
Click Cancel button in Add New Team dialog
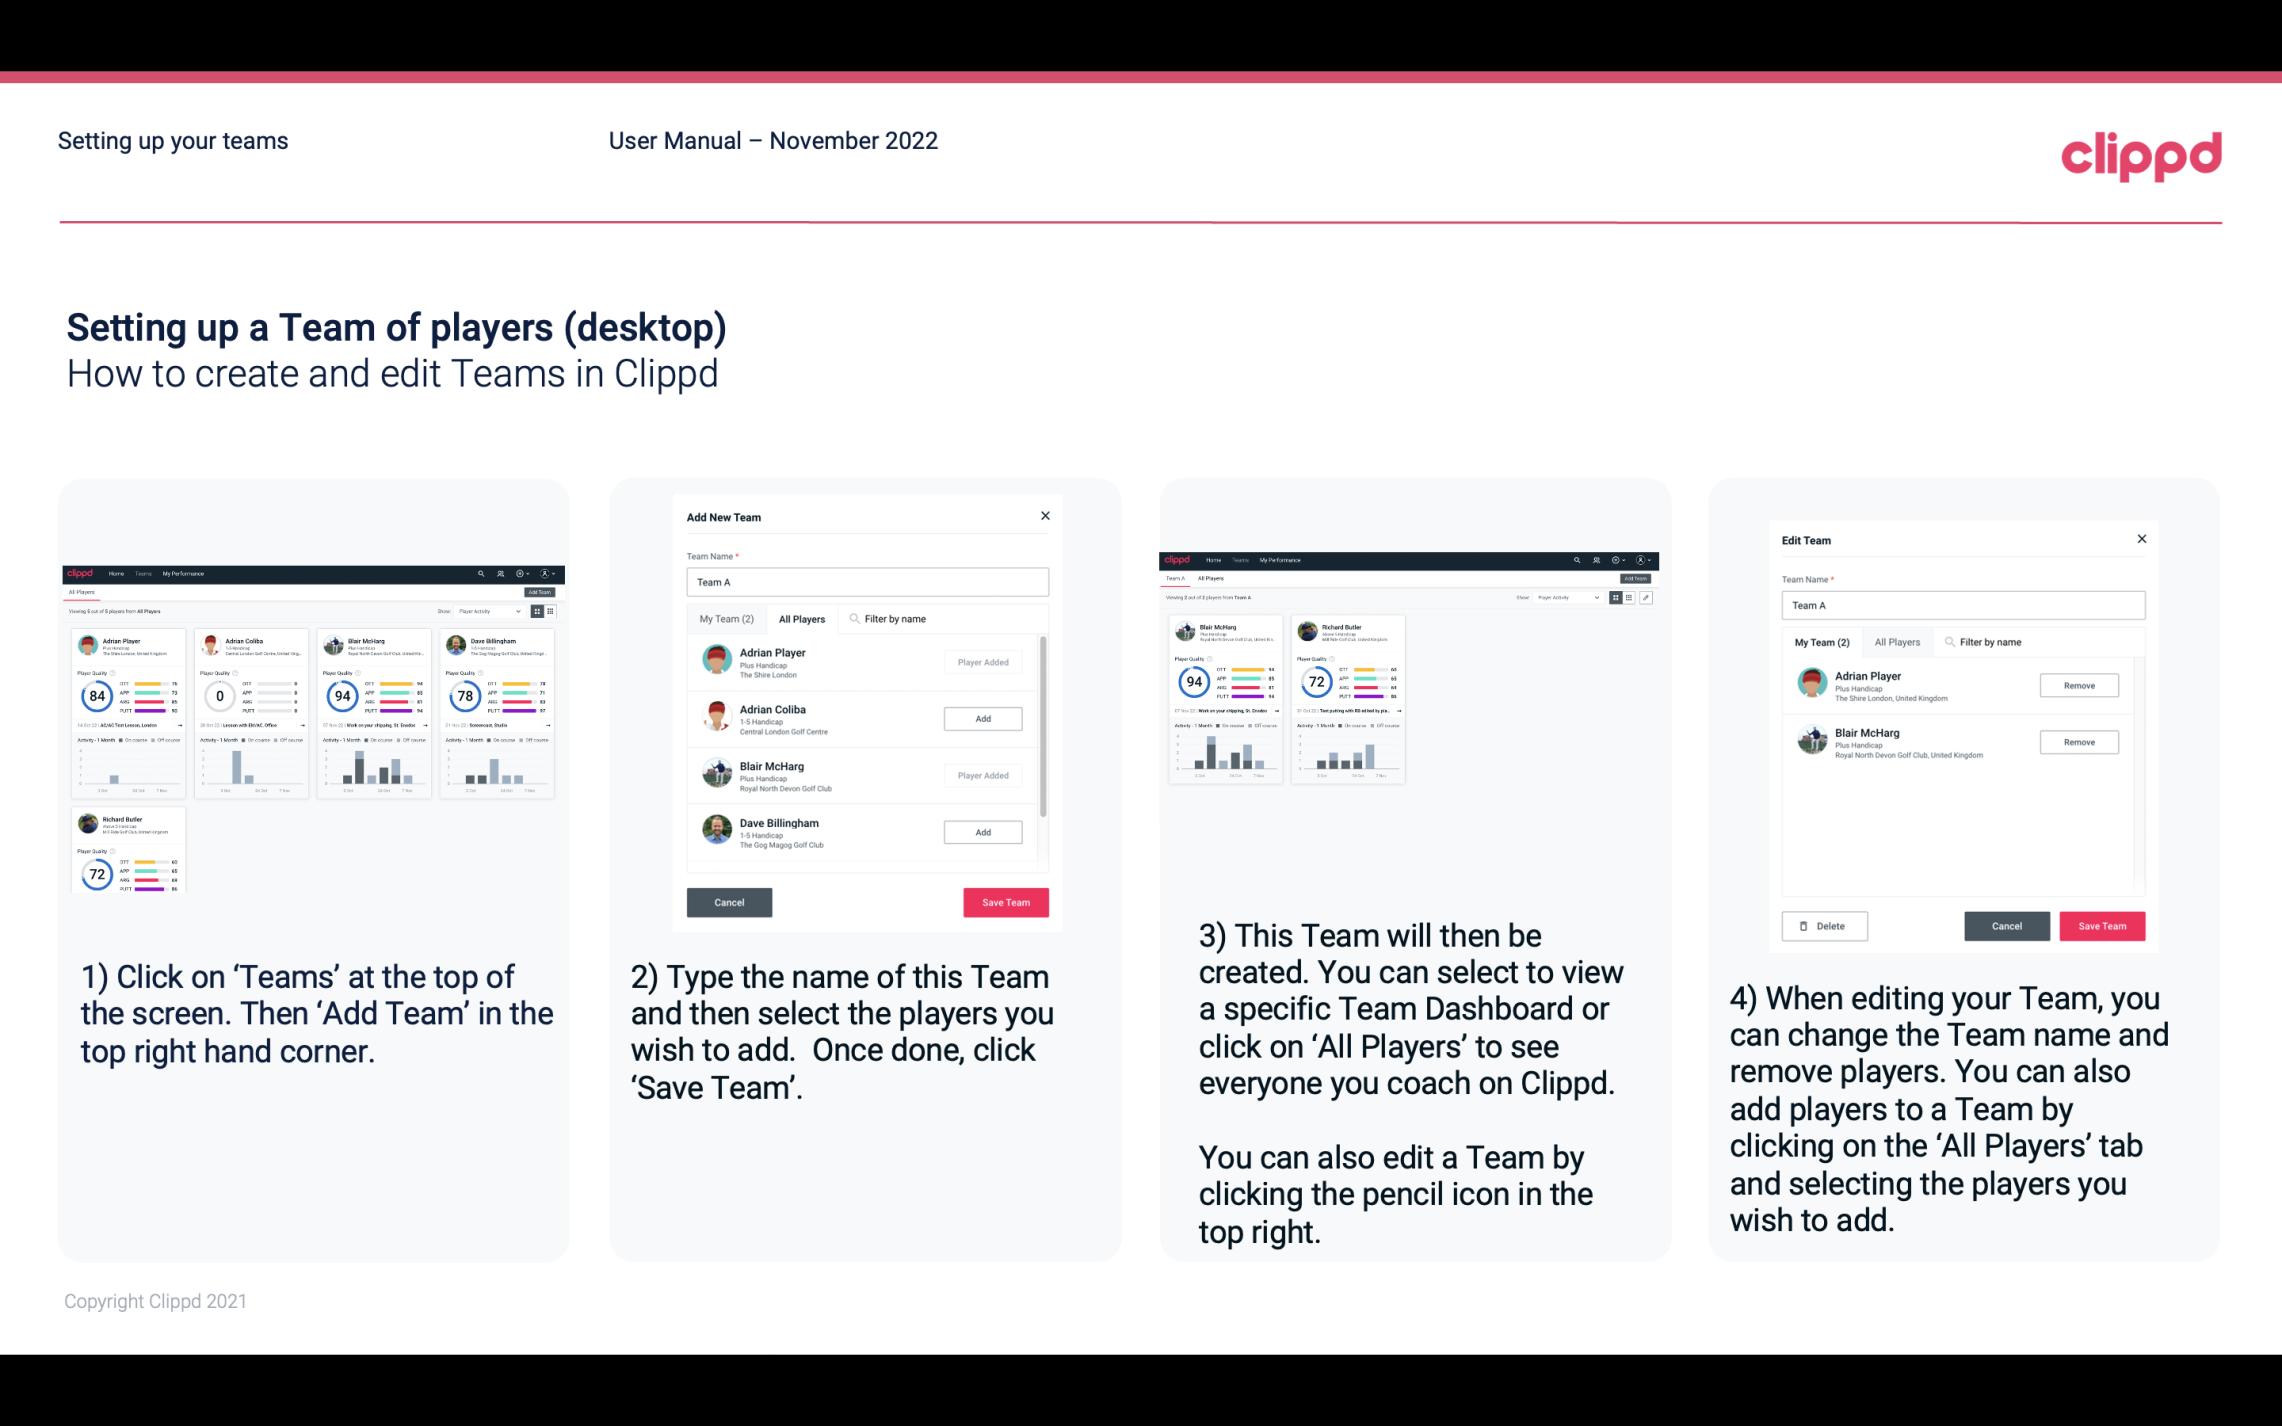click(729, 900)
